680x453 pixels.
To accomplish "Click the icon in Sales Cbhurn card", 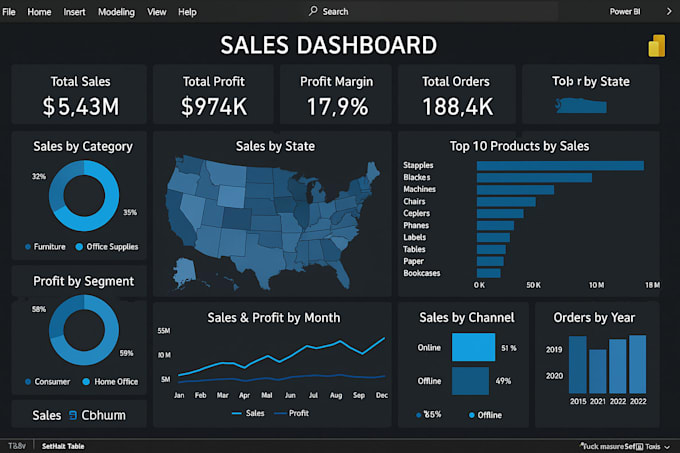I will click(73, 415).
